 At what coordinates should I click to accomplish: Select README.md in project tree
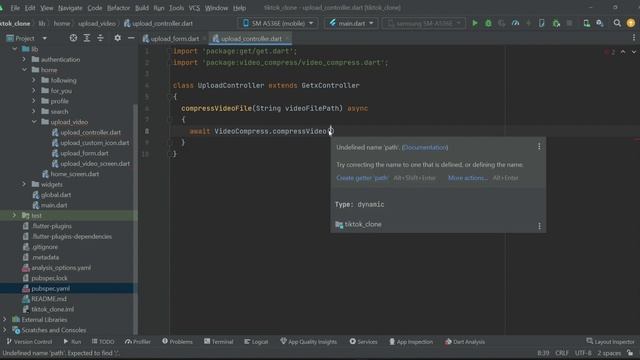(x=49, y=299)
